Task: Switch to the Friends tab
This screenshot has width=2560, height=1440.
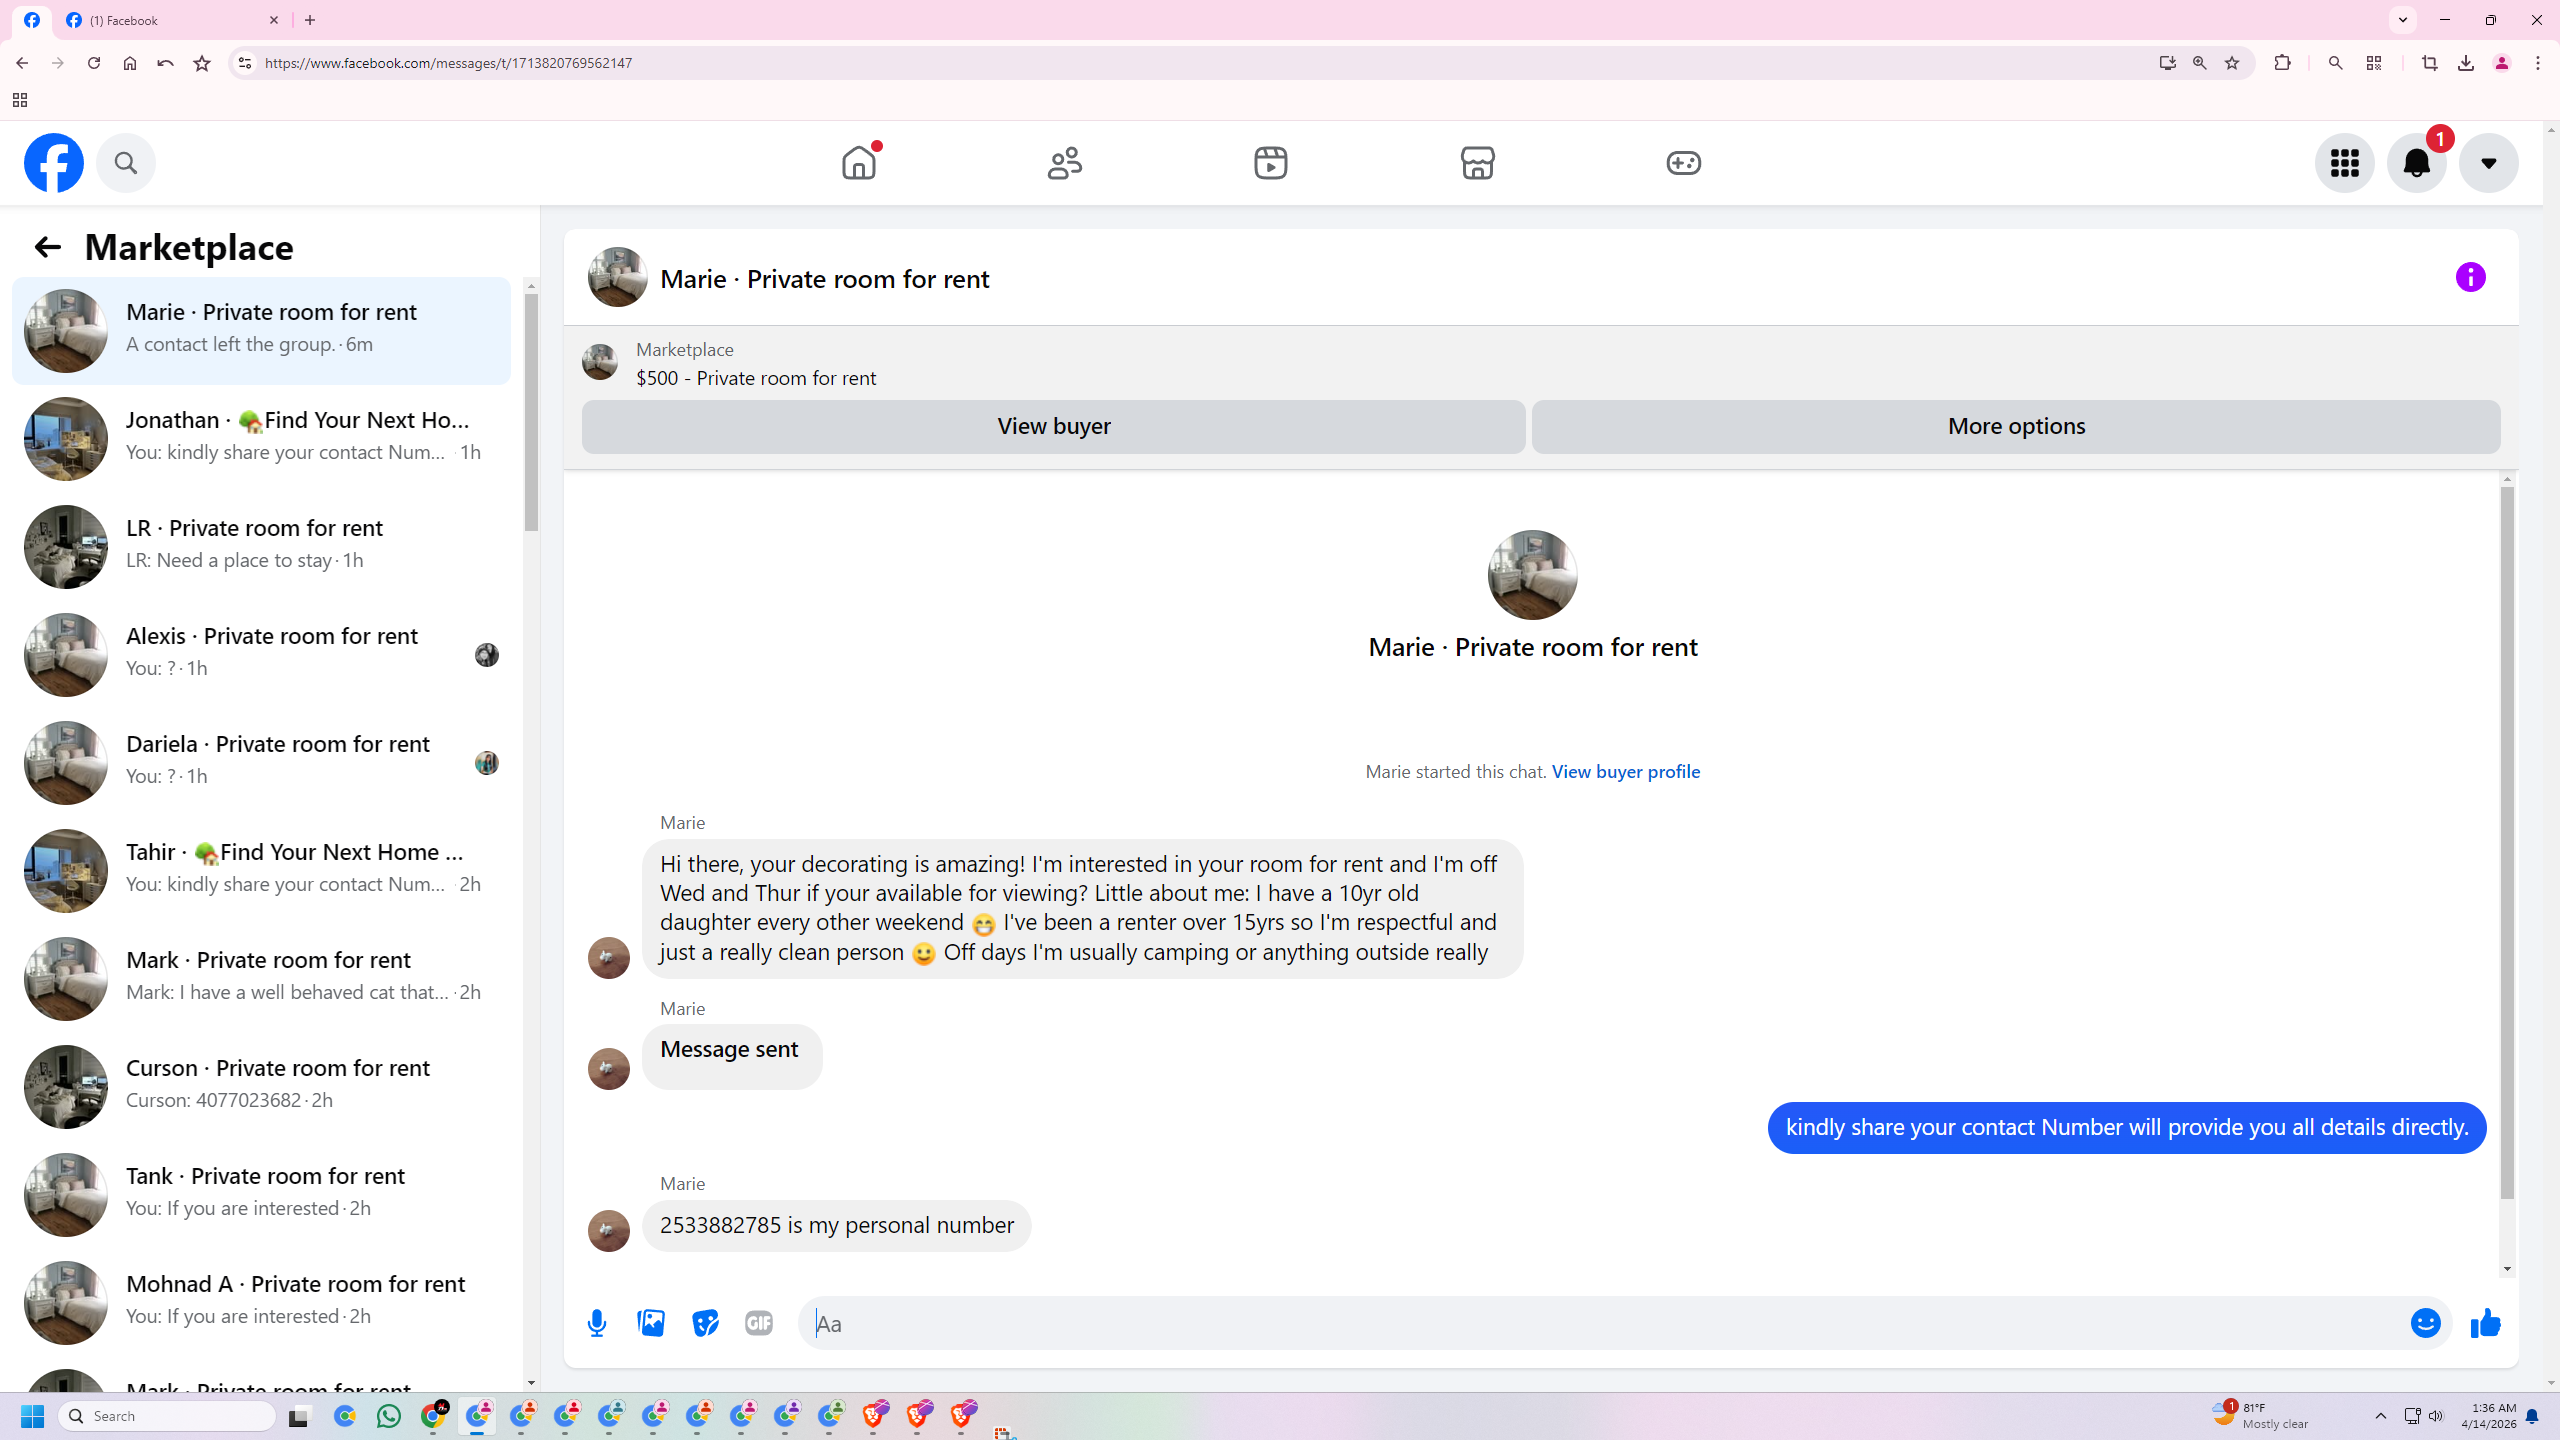Action: point(1064,163)
